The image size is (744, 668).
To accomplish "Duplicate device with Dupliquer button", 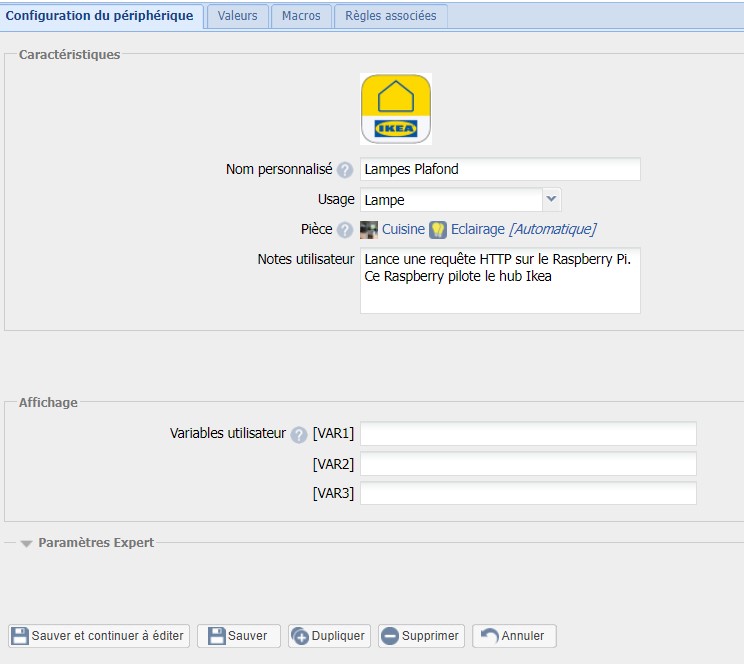I will (329, 636).
